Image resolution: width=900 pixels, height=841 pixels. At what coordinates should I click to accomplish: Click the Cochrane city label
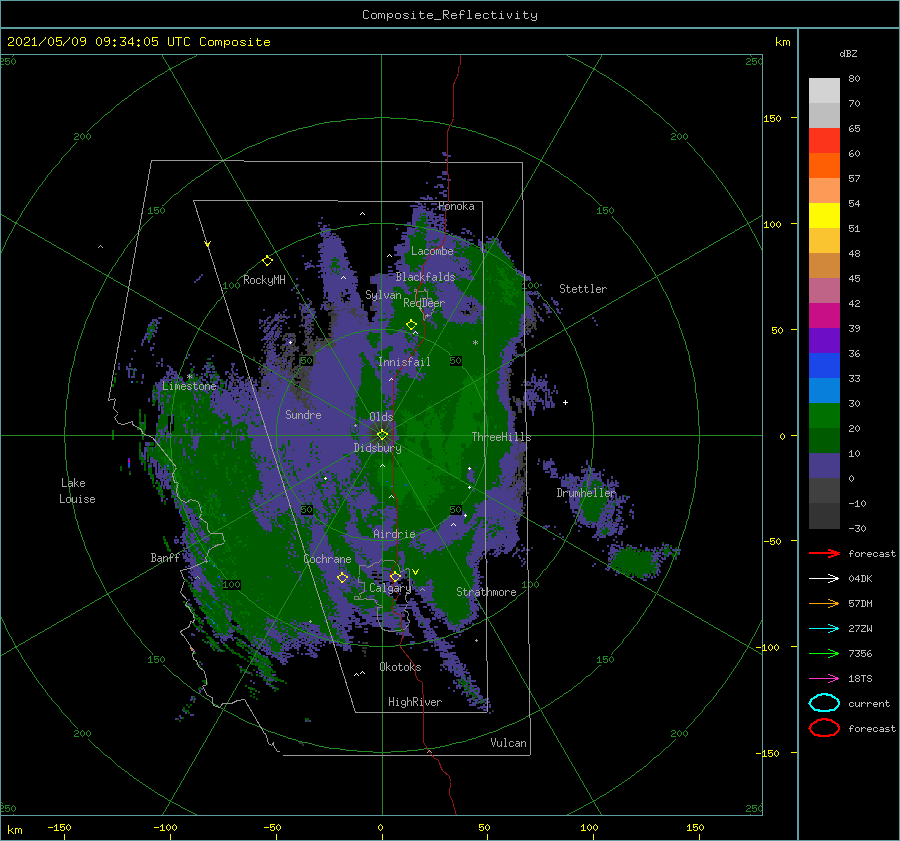click(327, 559)
